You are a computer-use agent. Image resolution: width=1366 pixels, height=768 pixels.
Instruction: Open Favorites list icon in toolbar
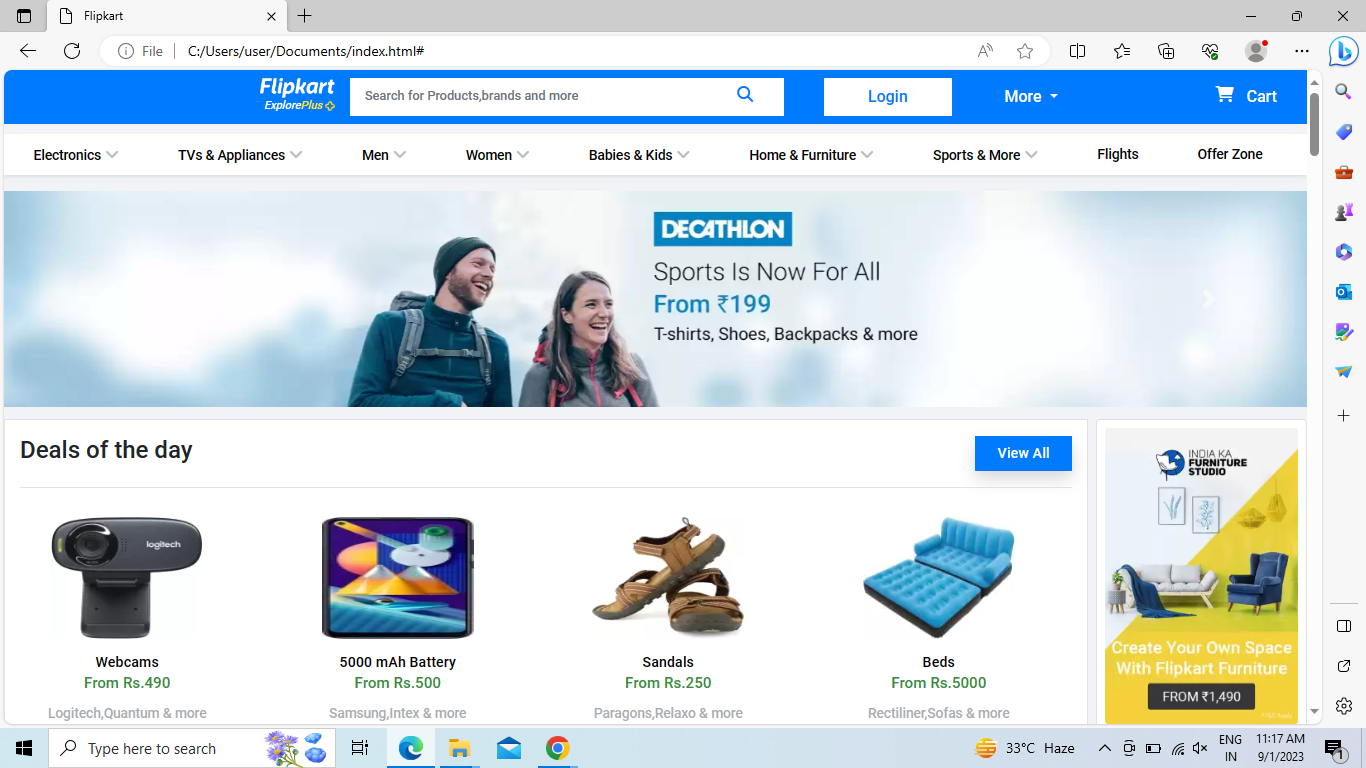tap(1122, 51)
